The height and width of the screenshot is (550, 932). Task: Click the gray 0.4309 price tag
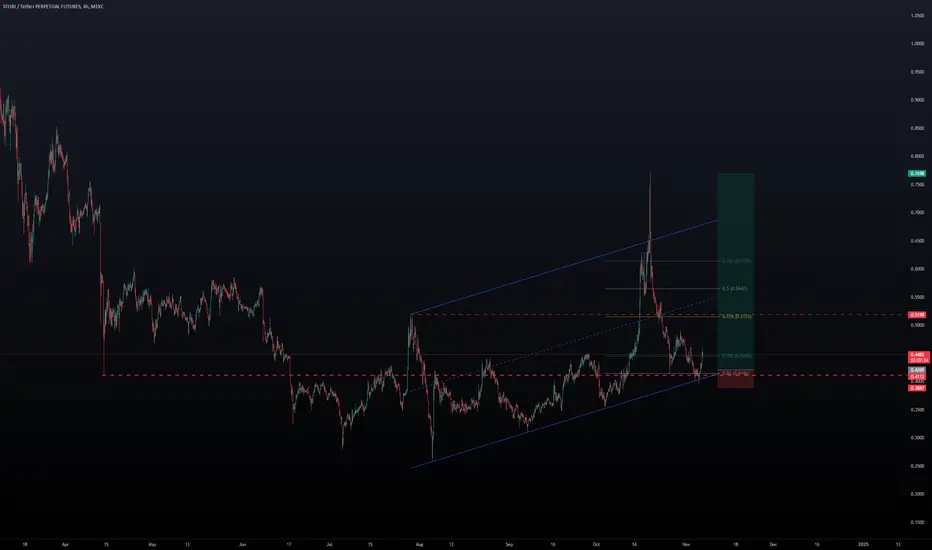[917, 370]
